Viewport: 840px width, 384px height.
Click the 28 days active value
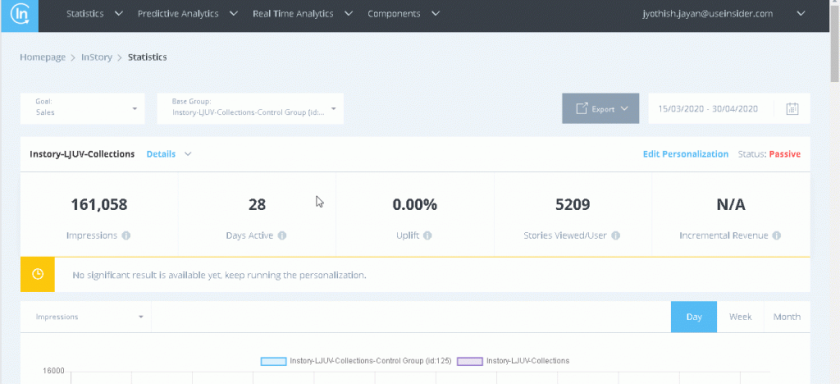257,205
